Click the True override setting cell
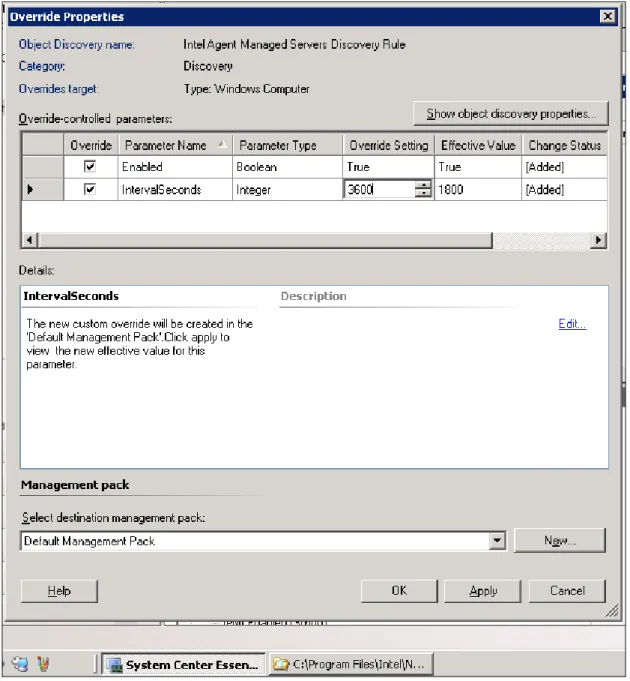Image resolution: width=630 pixels, height=681 pixels. pos(389,167)
